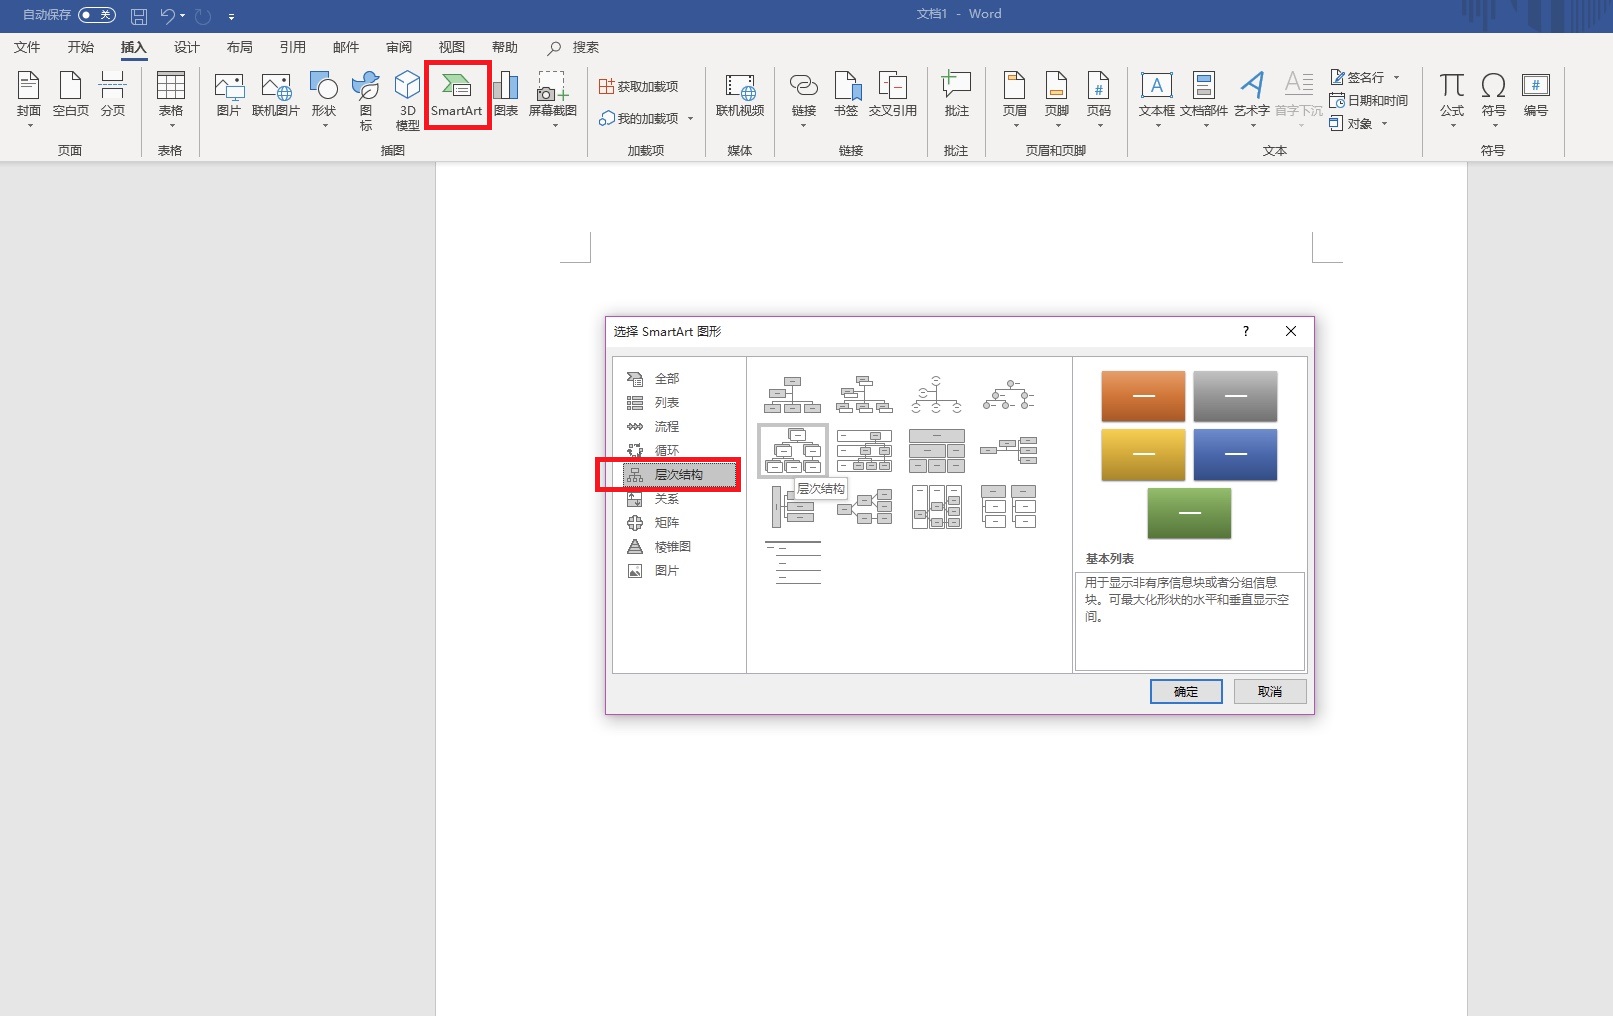1613x1016 pixels.
Task: Pick the first organization chart layout thumbnail
Action: [x=792, y=395]
